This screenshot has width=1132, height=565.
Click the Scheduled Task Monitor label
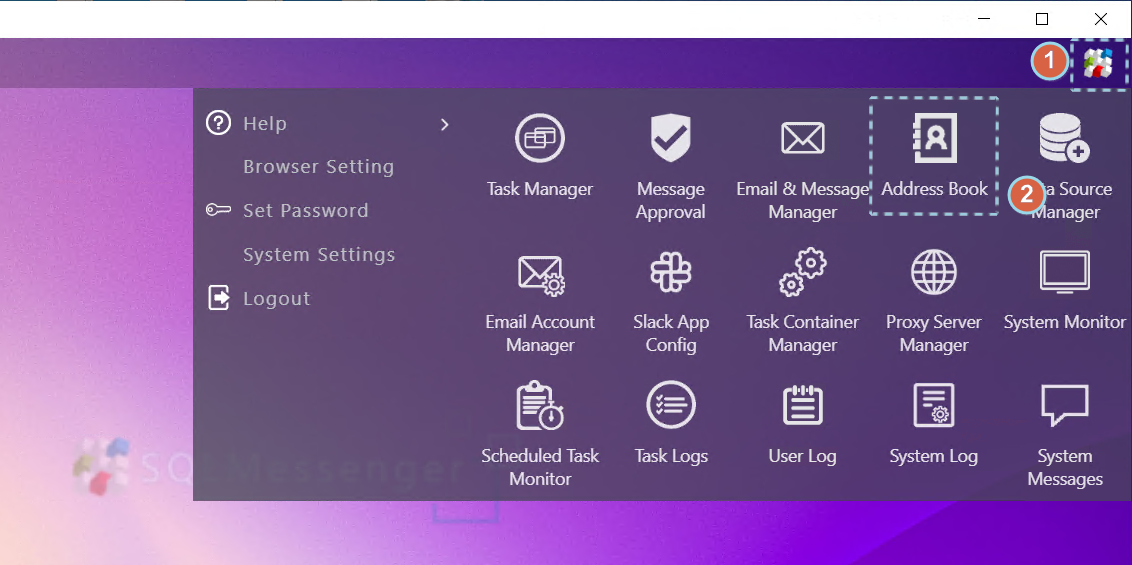pos(540,468)
